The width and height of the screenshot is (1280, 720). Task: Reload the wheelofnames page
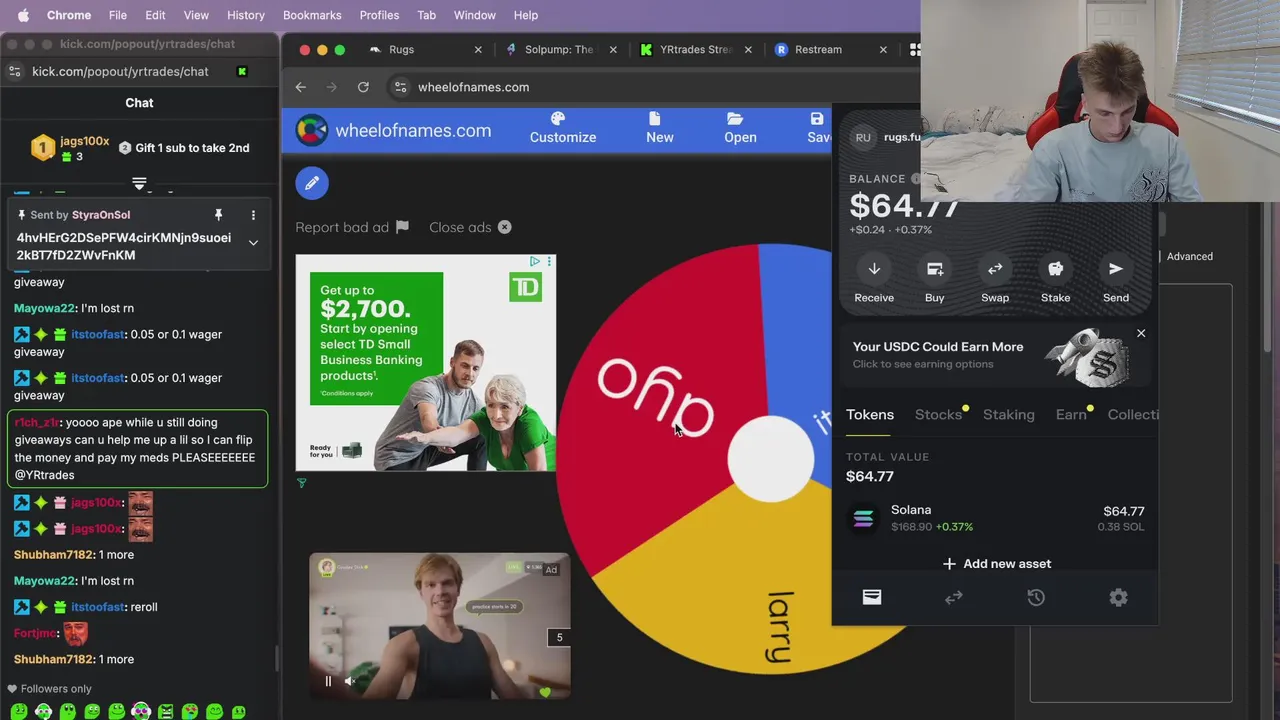[363, 87]
